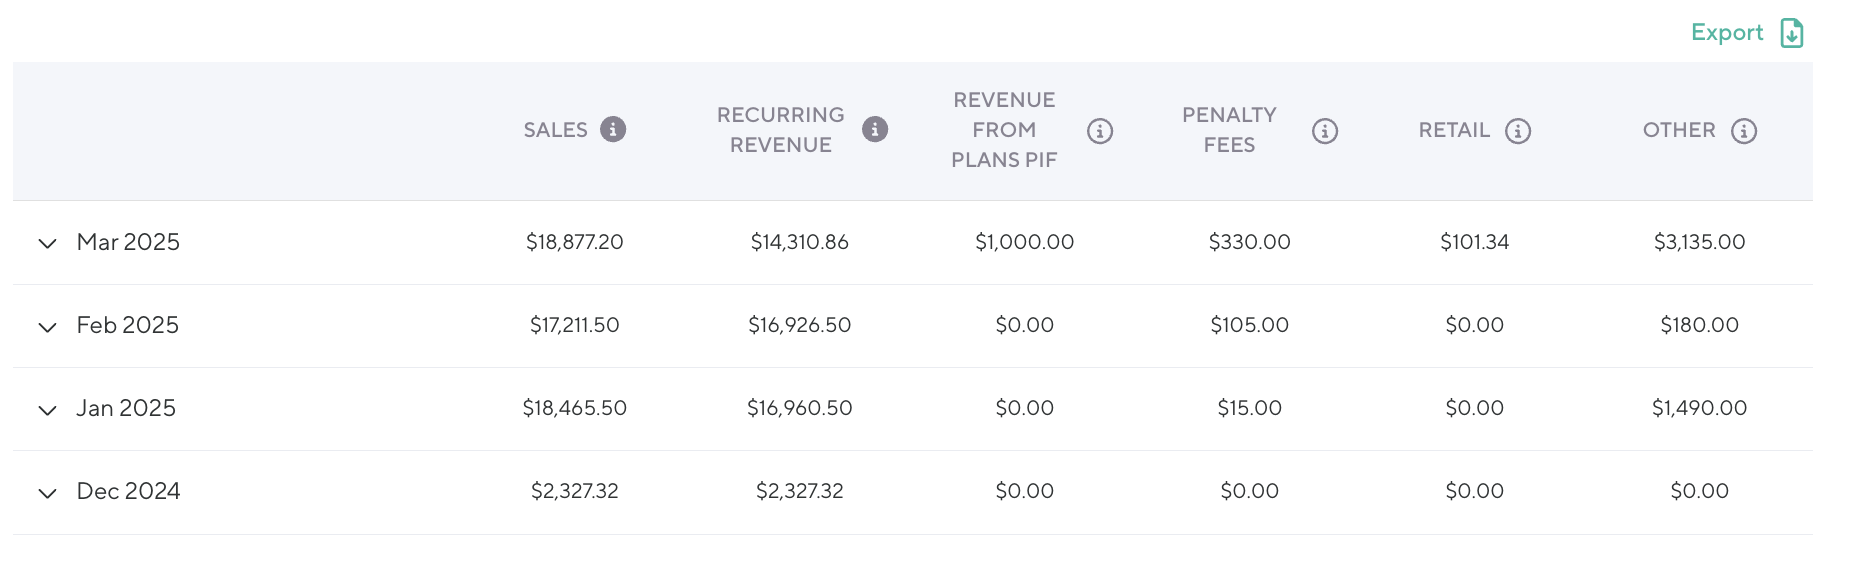Viewport: 1876px width, 586px height.
Task: Click the Recurring Revenue info icon
Action: click(x=875, y=129)
